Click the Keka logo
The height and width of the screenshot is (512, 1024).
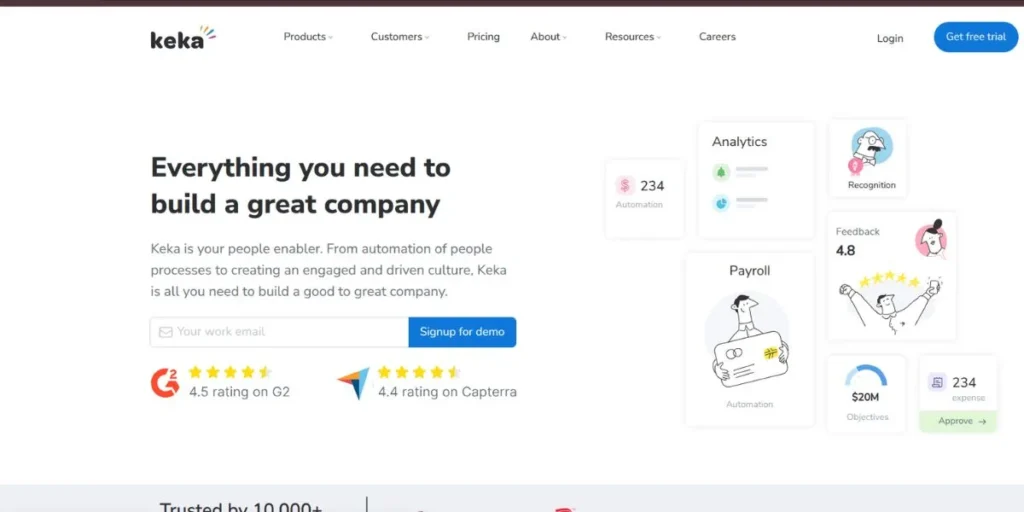[183, 38]
